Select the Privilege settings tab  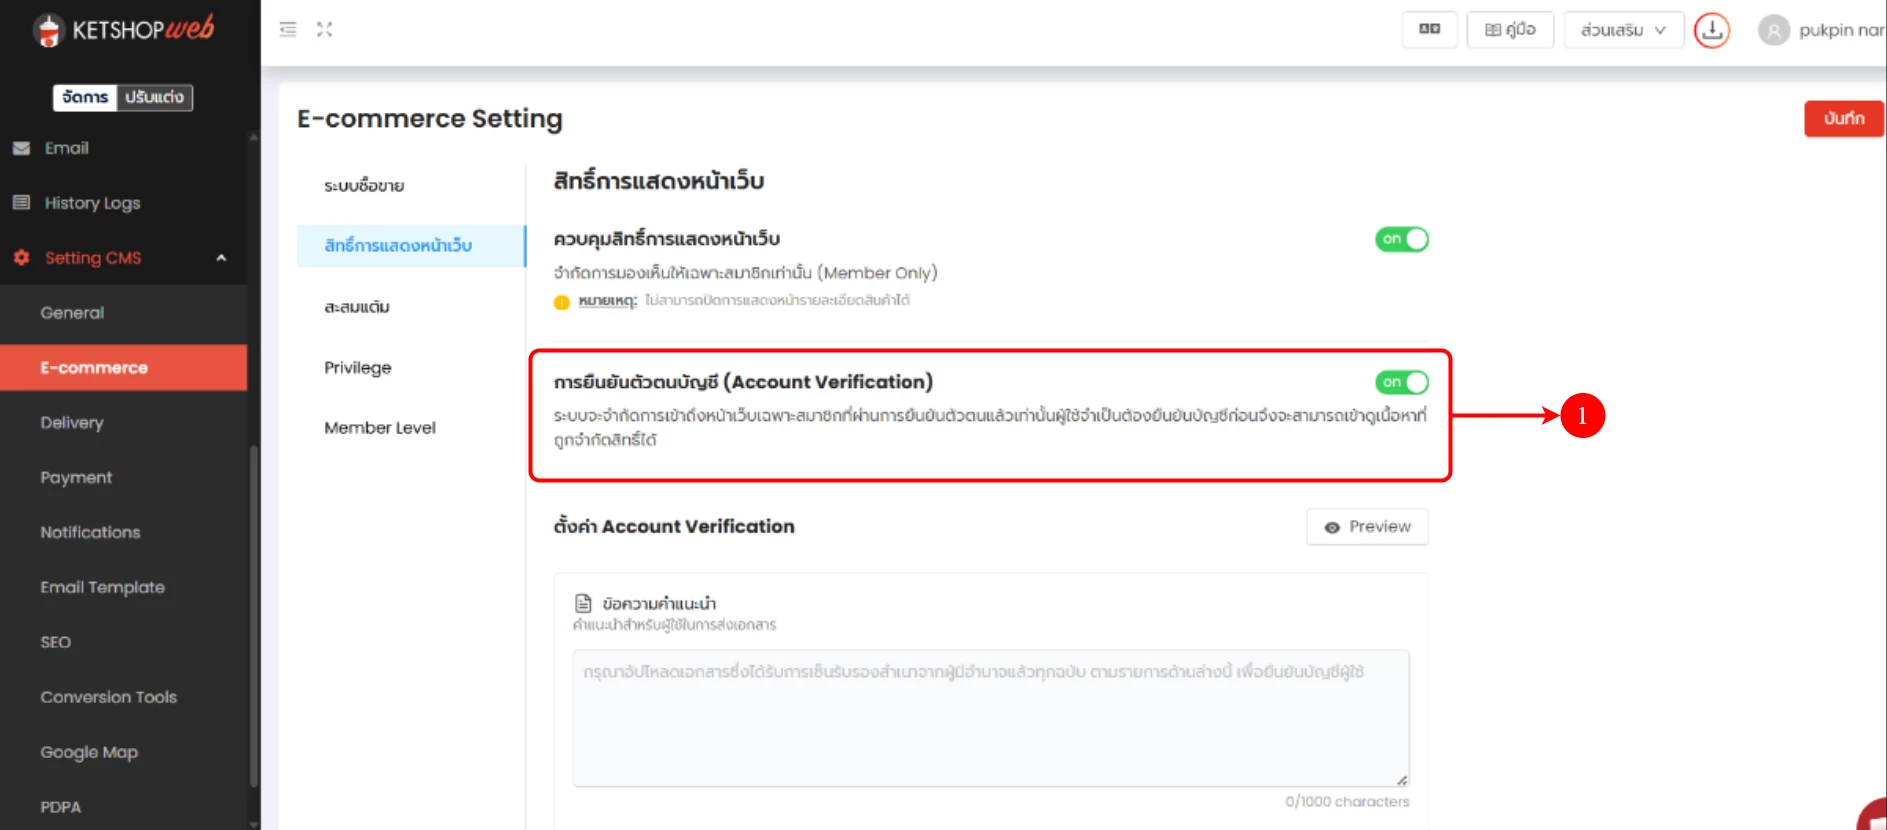(357, 368)
